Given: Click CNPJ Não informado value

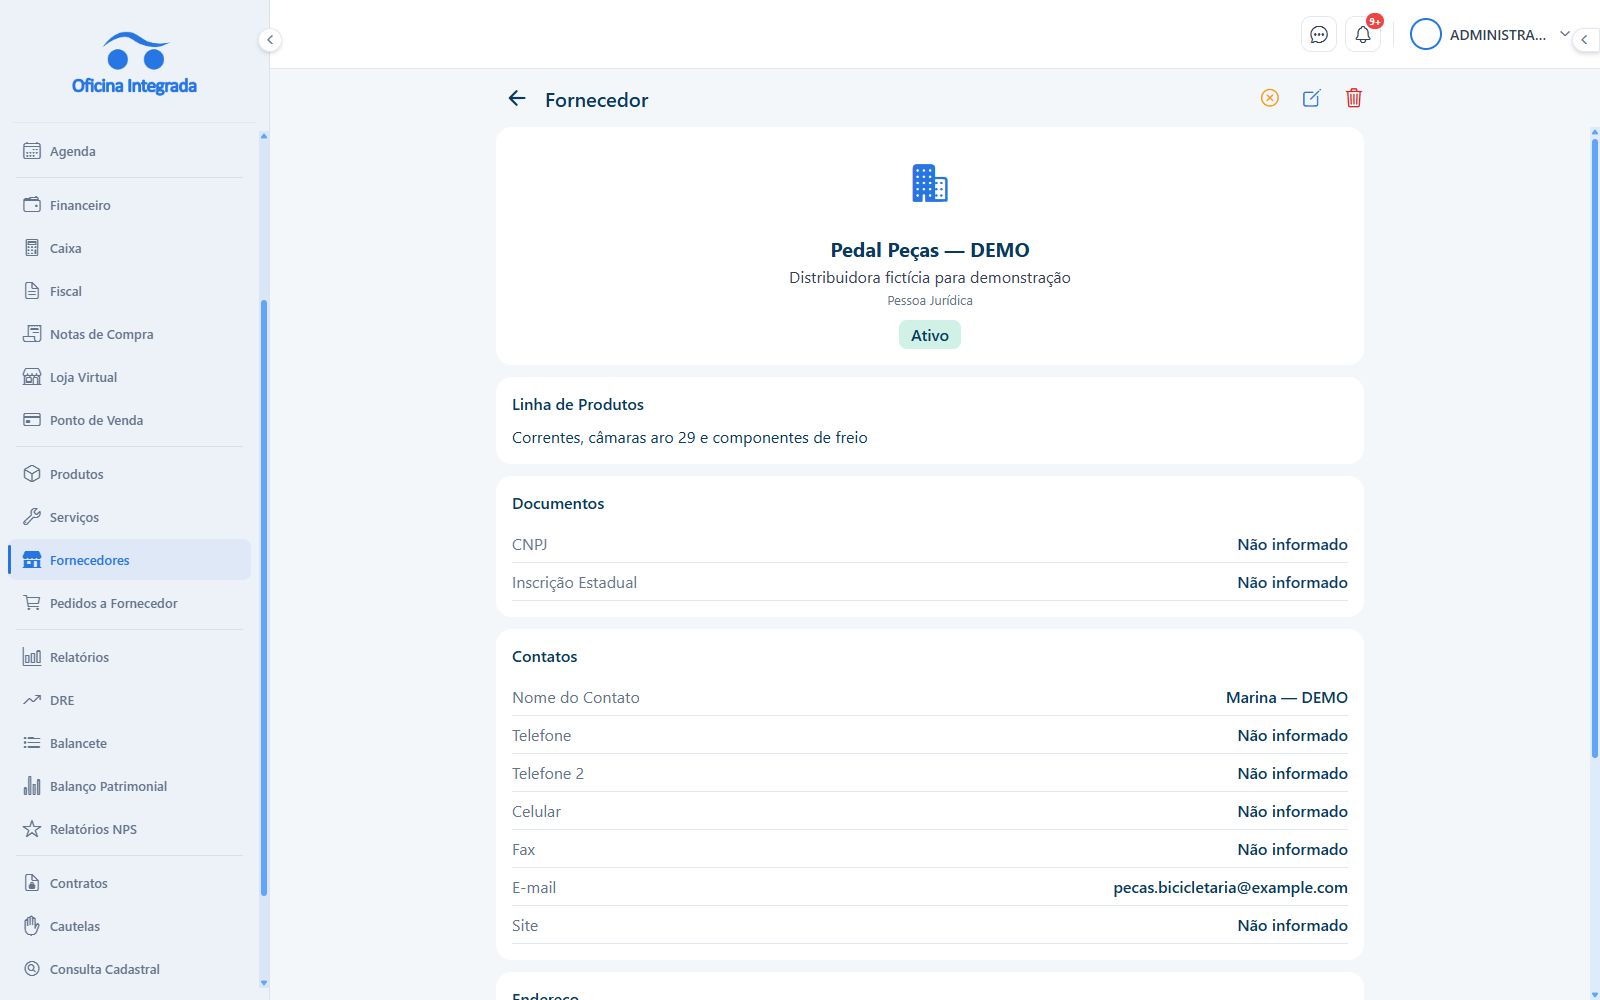Looking at the screenshot, I should pyautogui.click(x=1292, y=544).
